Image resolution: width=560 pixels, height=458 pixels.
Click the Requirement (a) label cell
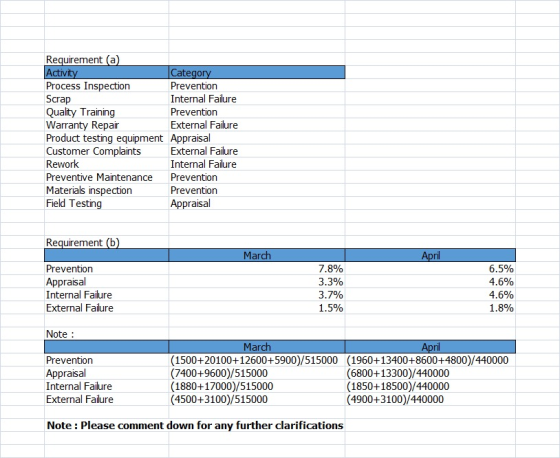coord(106,59)
